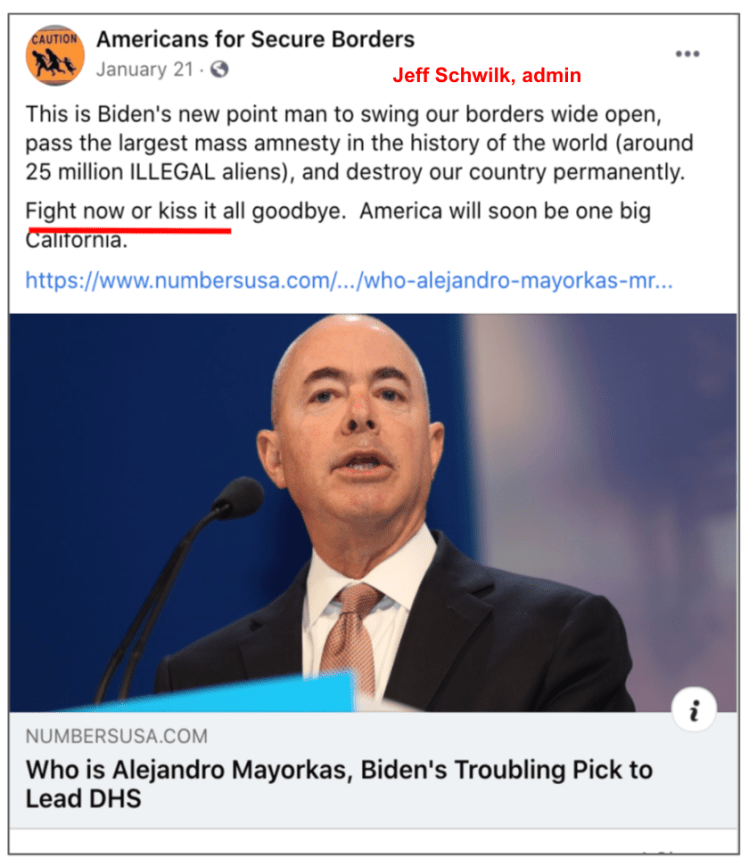Screen dimensions: 749x867
Task: Click the gray link preview card footer
Action: pyautogui.click(x=373, y=770)
